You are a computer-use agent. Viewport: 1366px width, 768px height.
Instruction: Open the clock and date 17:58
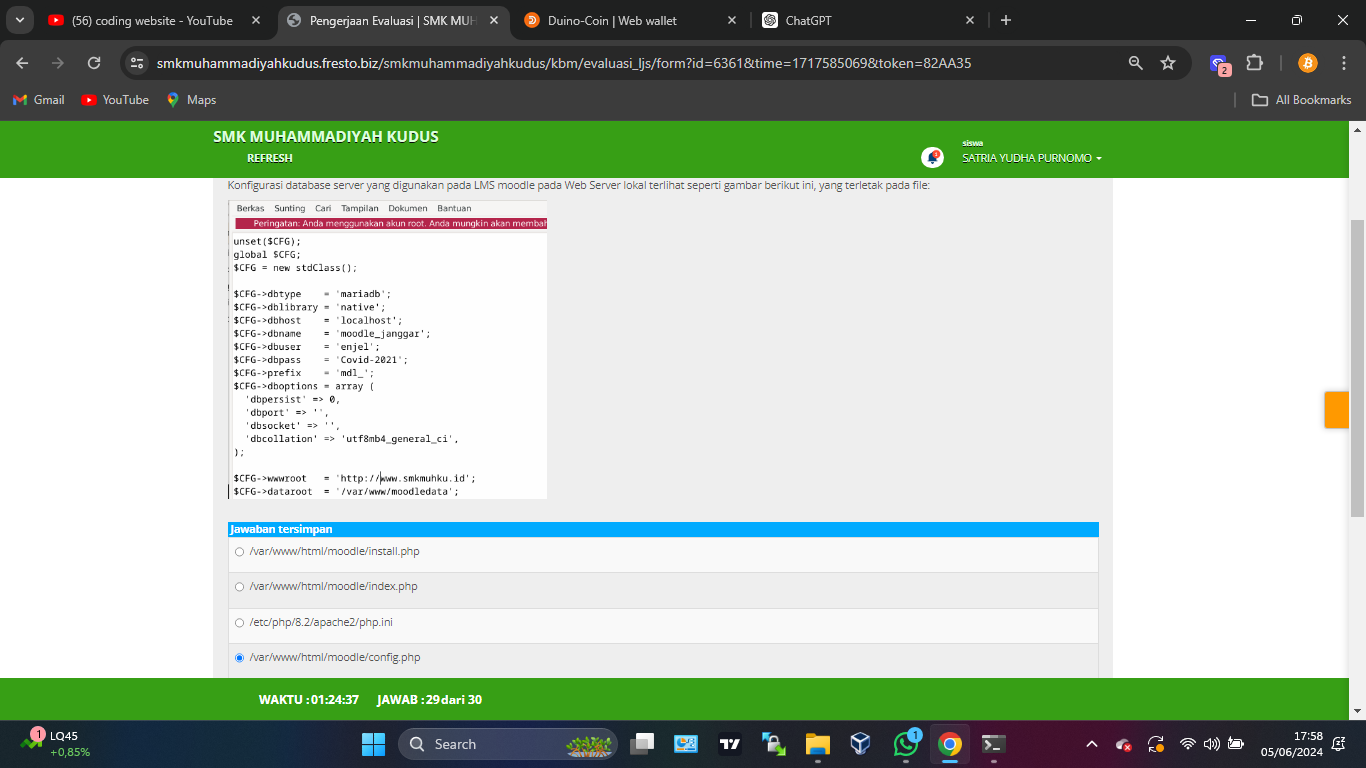pos(1292,744)
